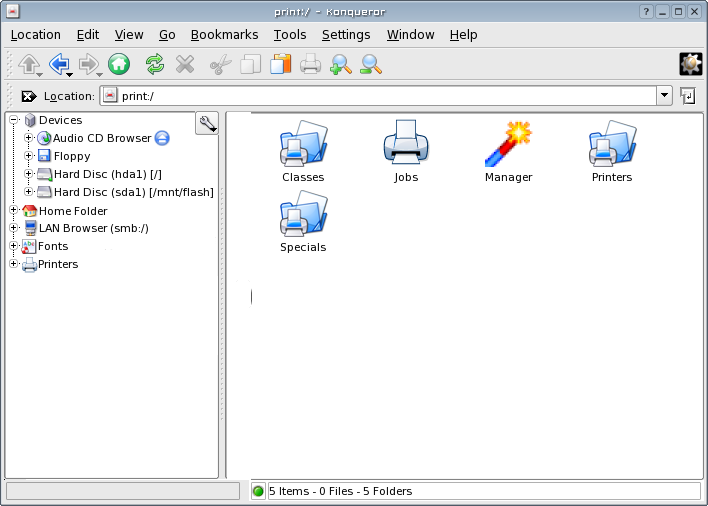
Task: Open the View menu
Action: click(x=129, y=35)
